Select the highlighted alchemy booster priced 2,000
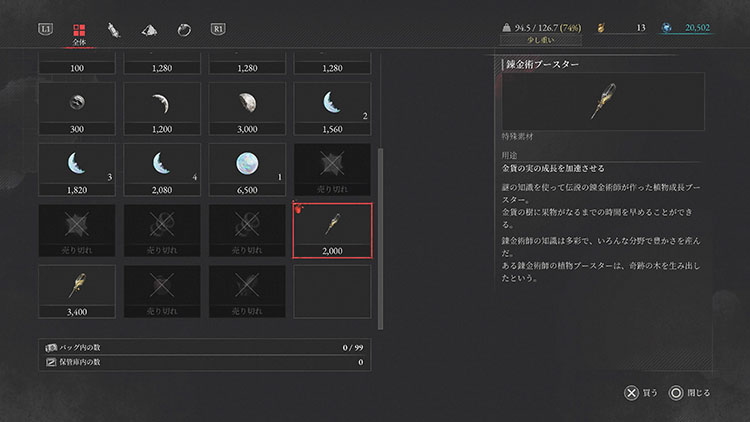This screenshot has height=422, width=750. pos(332,231)
